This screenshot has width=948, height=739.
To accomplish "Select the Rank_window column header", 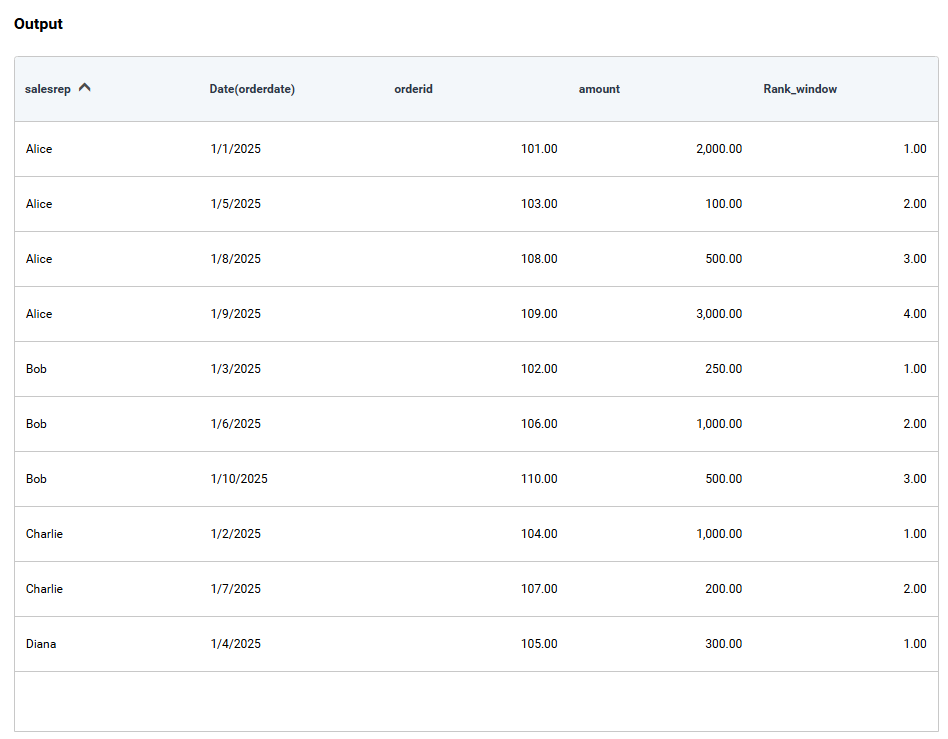I will pyautogui.click(x=800, y=89).
